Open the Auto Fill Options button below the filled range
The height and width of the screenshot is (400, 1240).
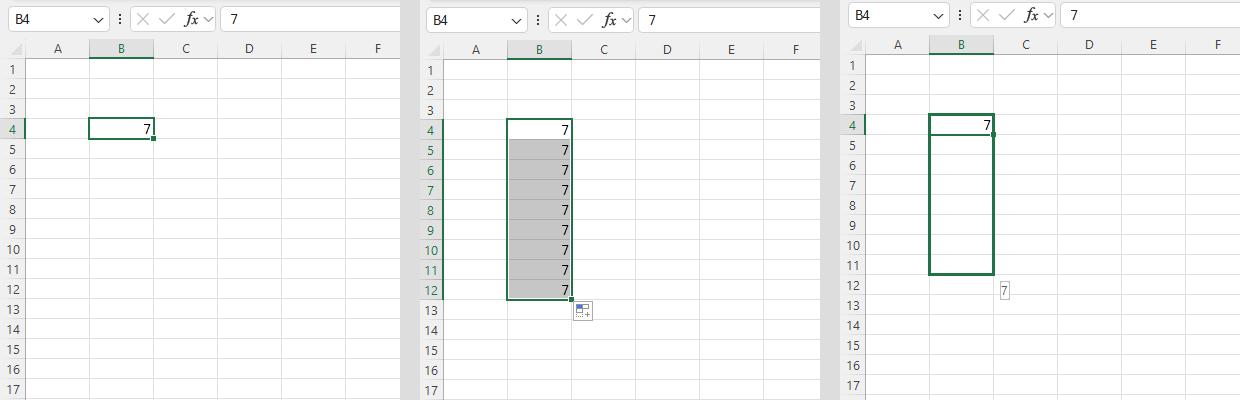(x=583, y=311)
